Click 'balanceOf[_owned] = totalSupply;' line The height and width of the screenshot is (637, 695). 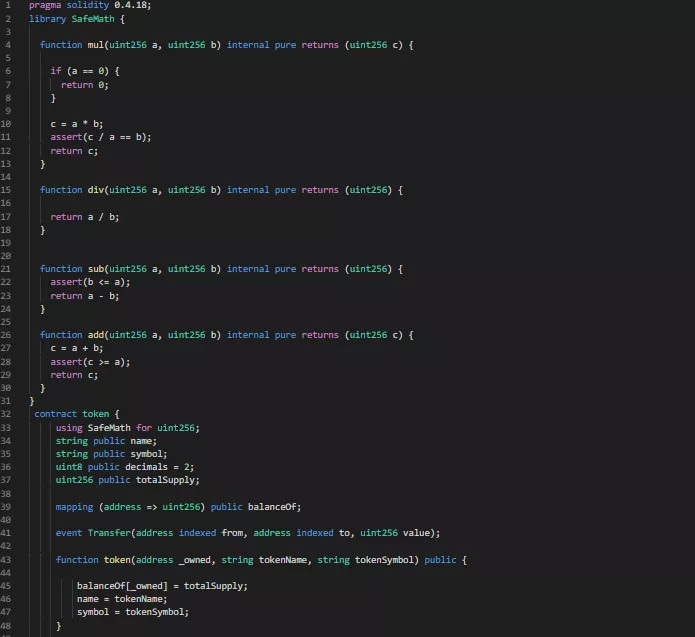pos(162,586)
